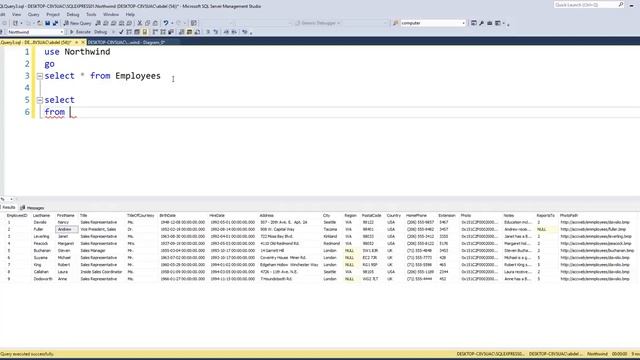
Task: Select the 'Andrew' FirstName cell
Action: click(x=66, y=229)
